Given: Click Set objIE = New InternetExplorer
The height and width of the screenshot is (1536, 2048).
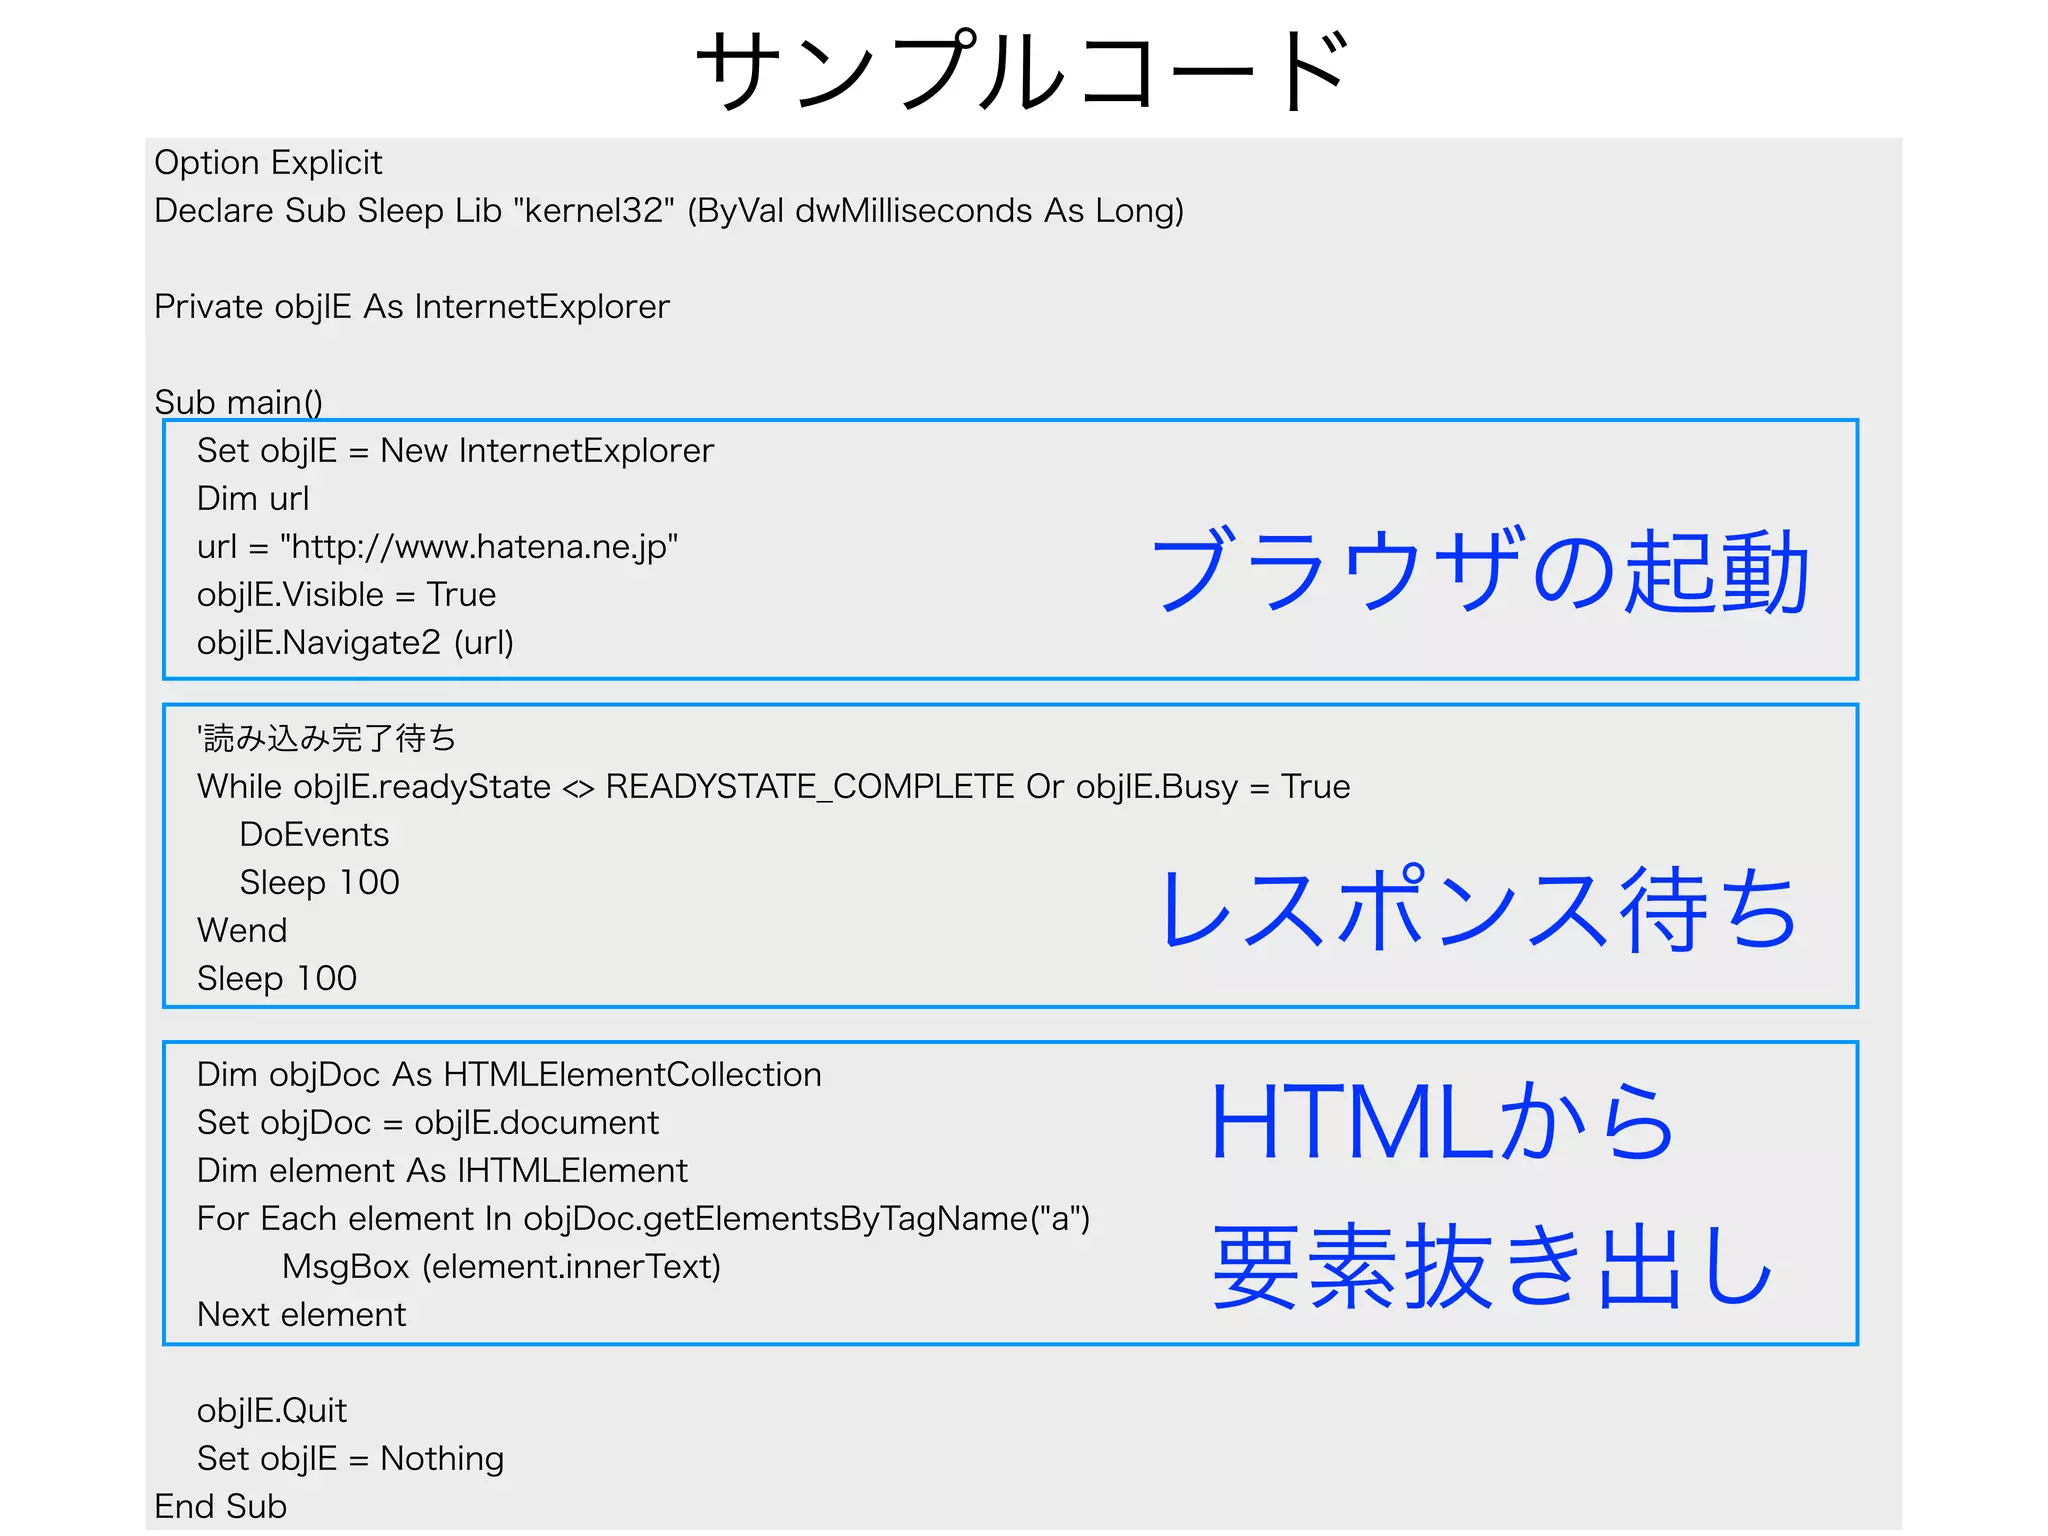Looking at the screenshot, I should click(x=455, y=451).
